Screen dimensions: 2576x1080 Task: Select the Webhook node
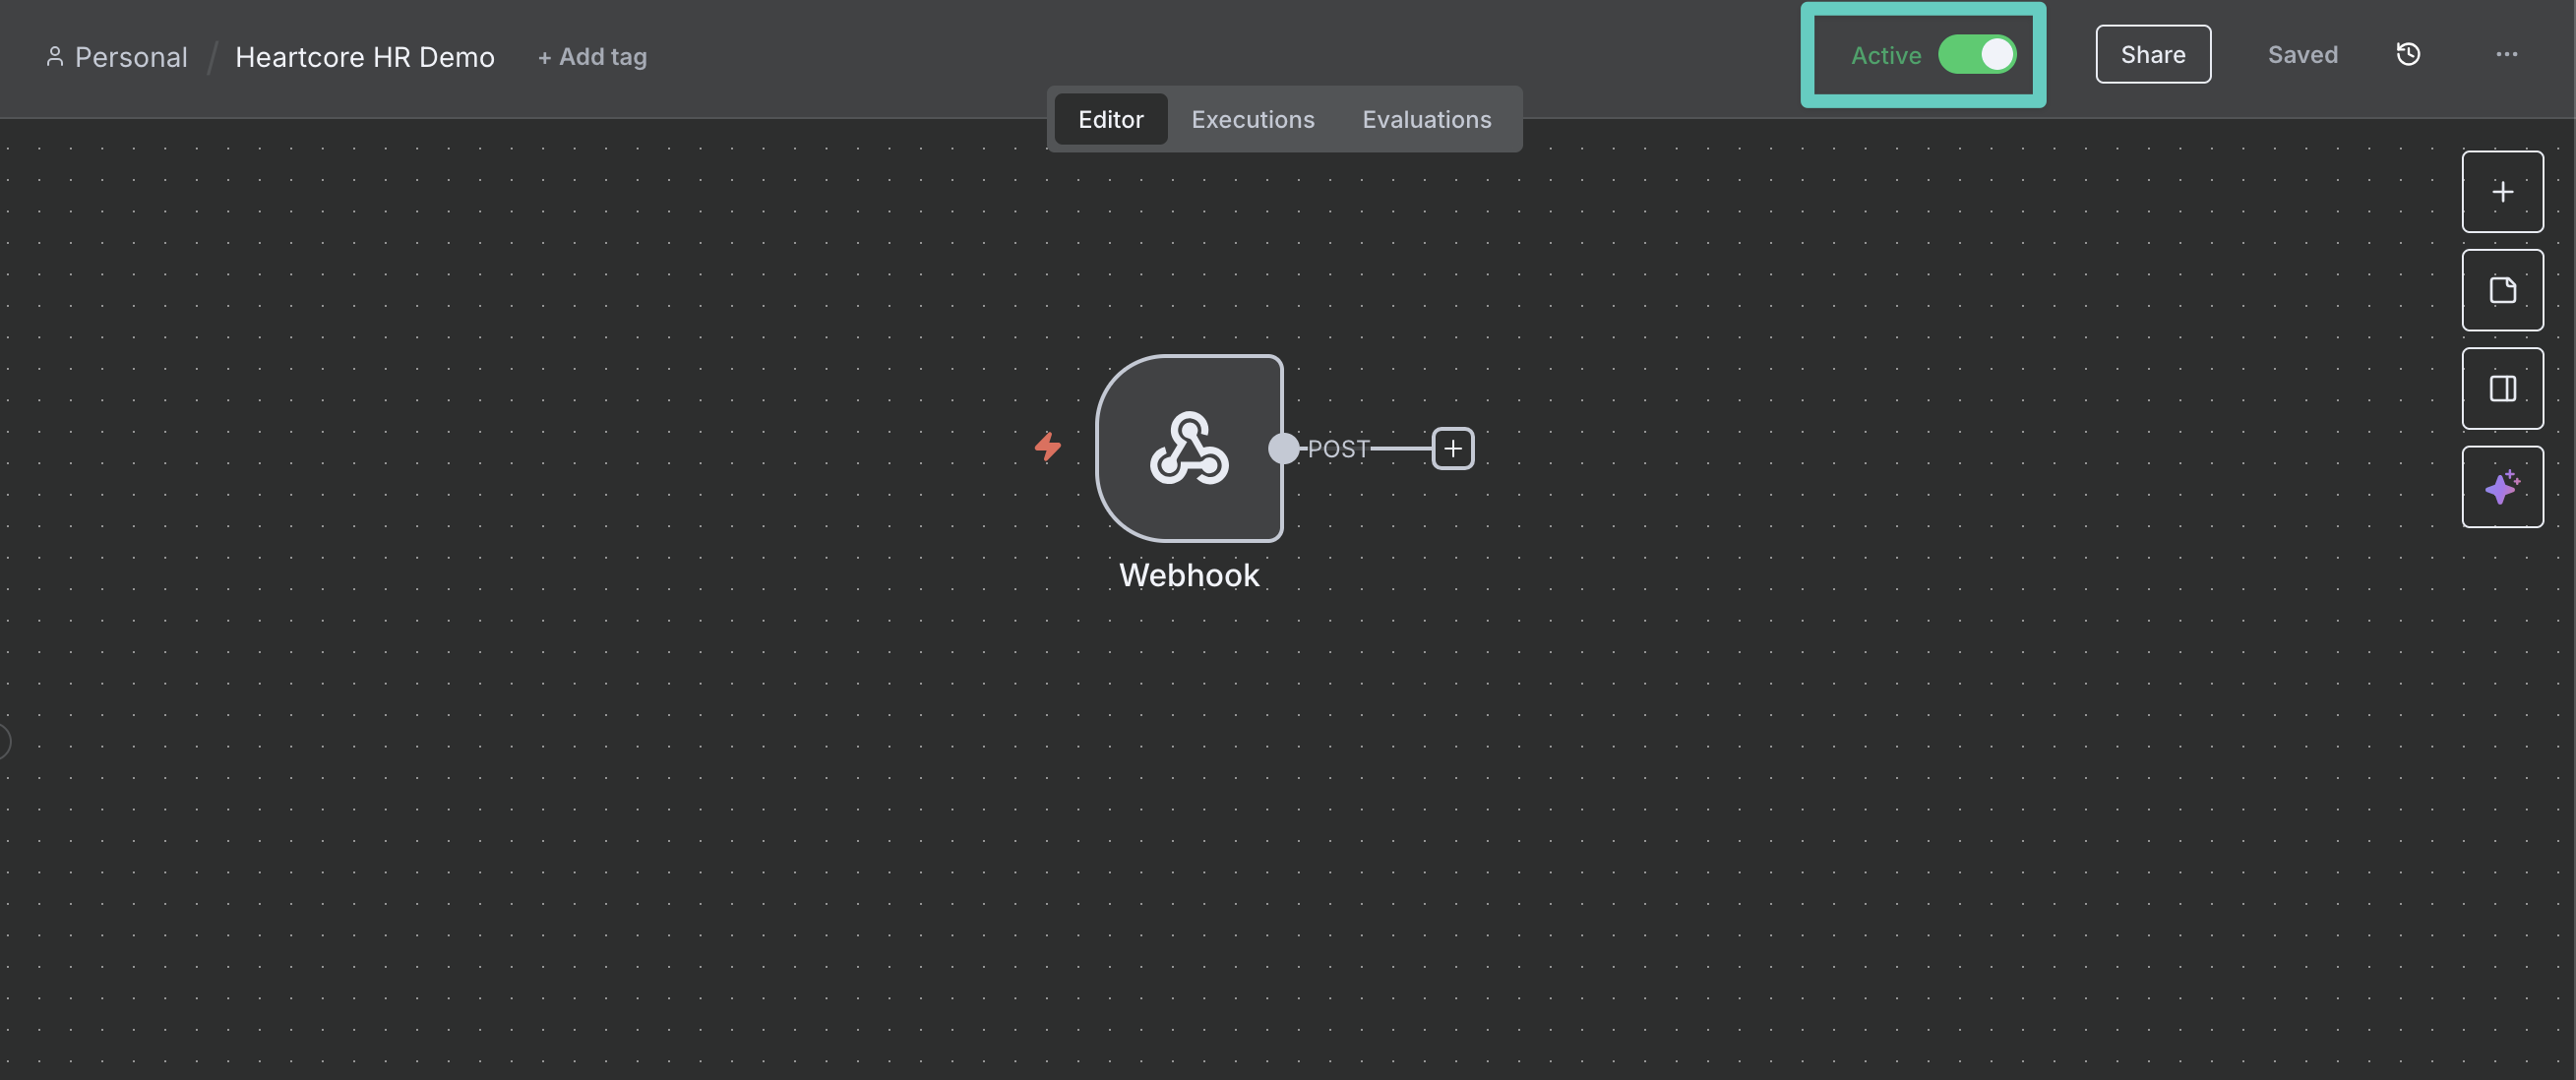click(1188, 448)
